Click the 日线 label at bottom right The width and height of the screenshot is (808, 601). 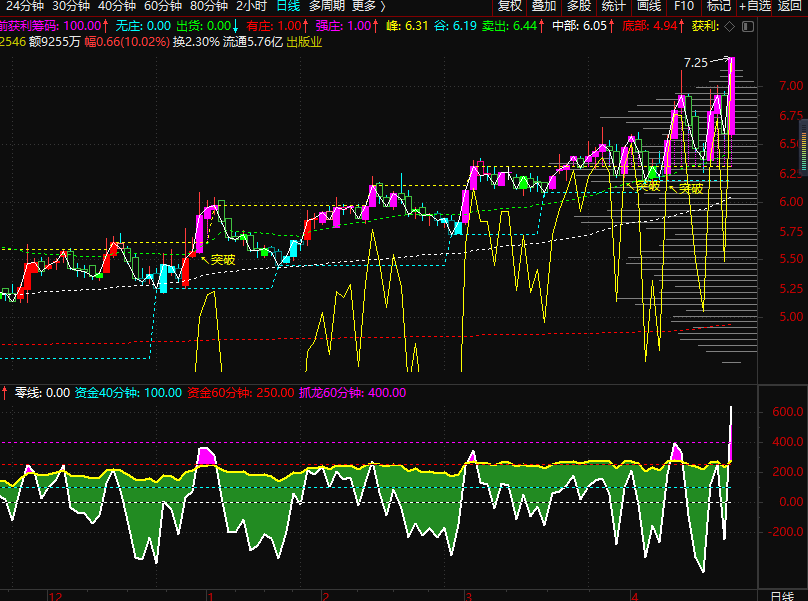click(x=783, y=594)
